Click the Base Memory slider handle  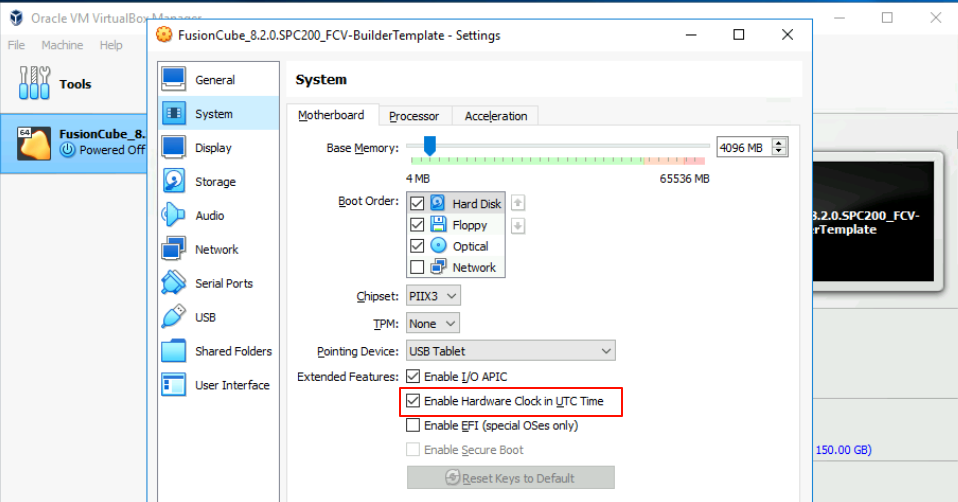[429, 146]
